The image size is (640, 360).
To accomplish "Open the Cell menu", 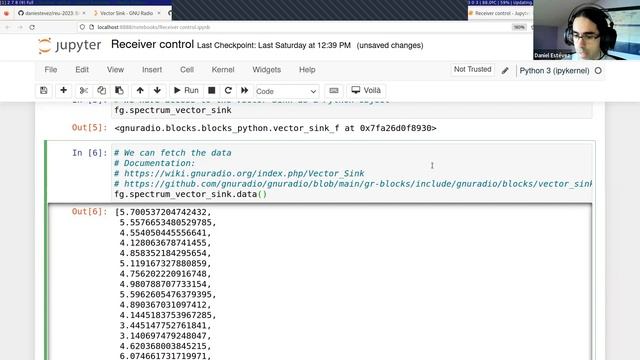I will coord(187,70).
